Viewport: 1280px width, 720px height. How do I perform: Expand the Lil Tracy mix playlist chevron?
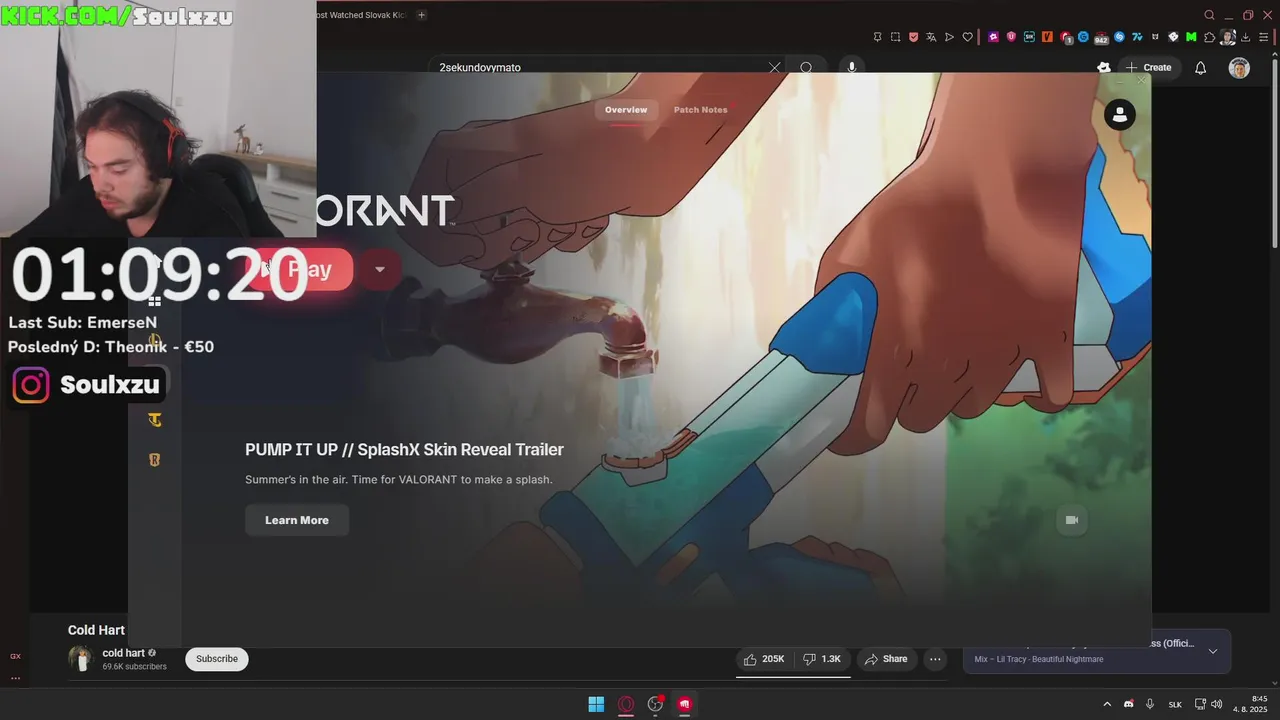[1213, 651]
